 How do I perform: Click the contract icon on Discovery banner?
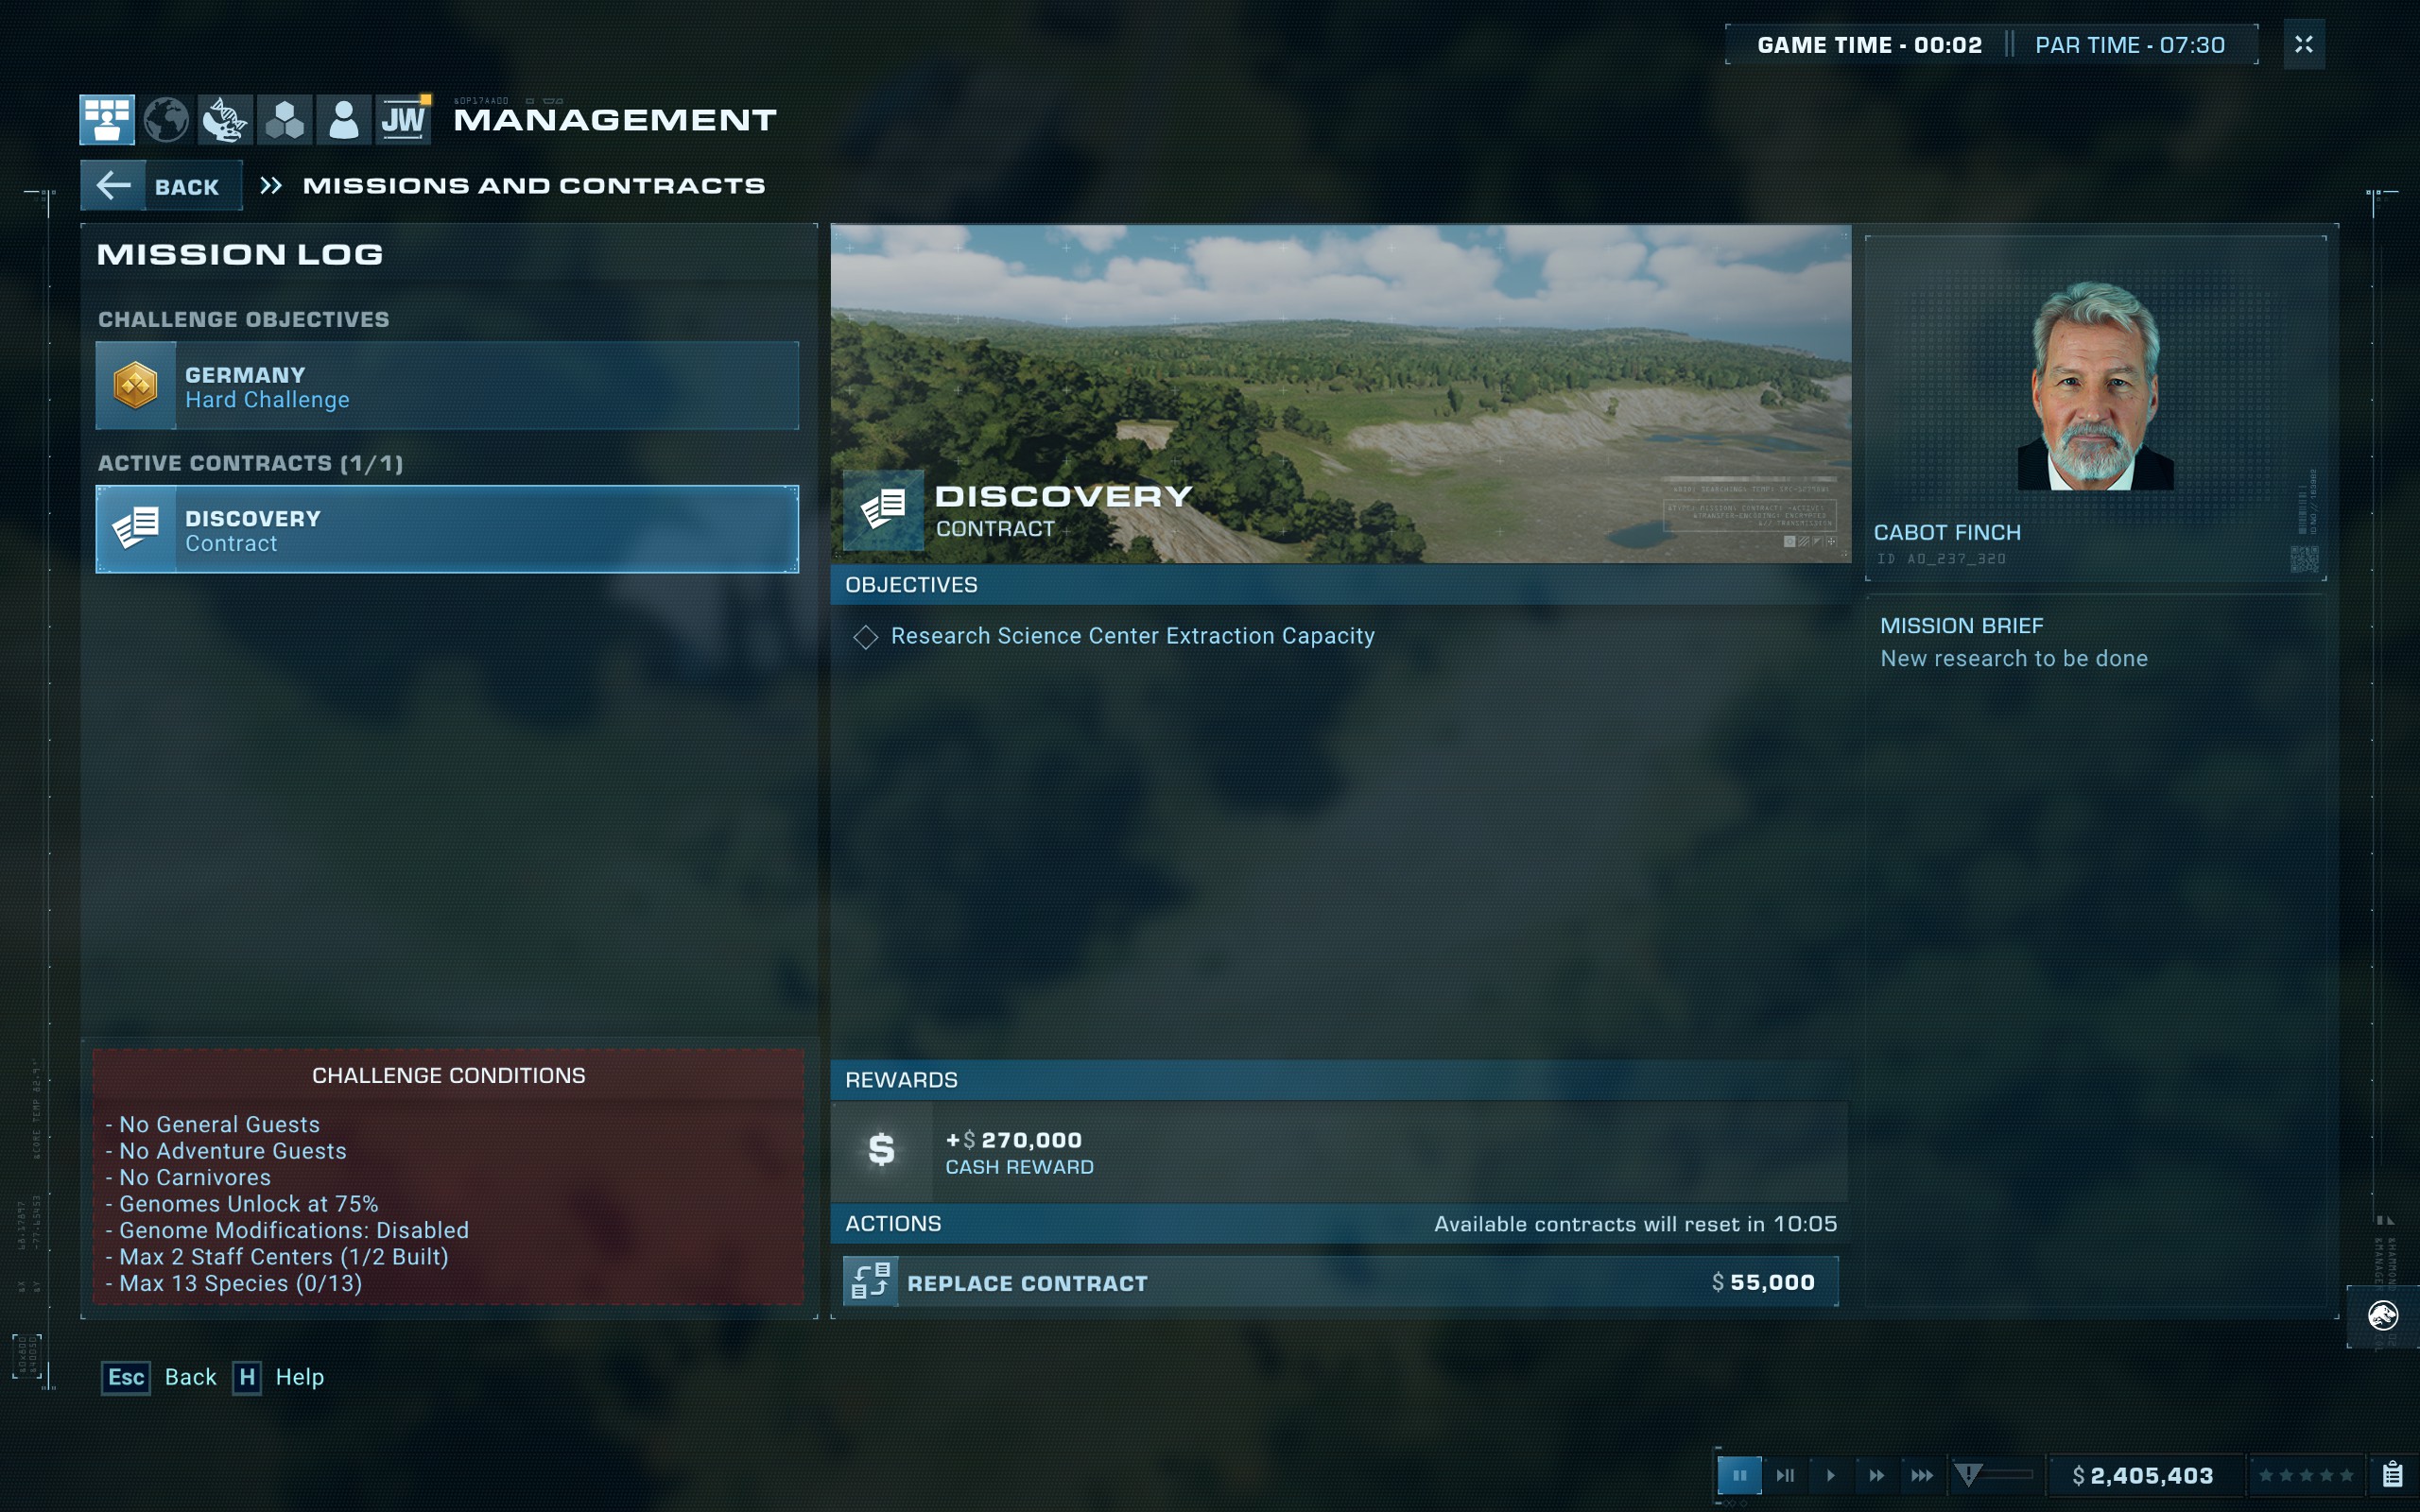tap(883, 510)
